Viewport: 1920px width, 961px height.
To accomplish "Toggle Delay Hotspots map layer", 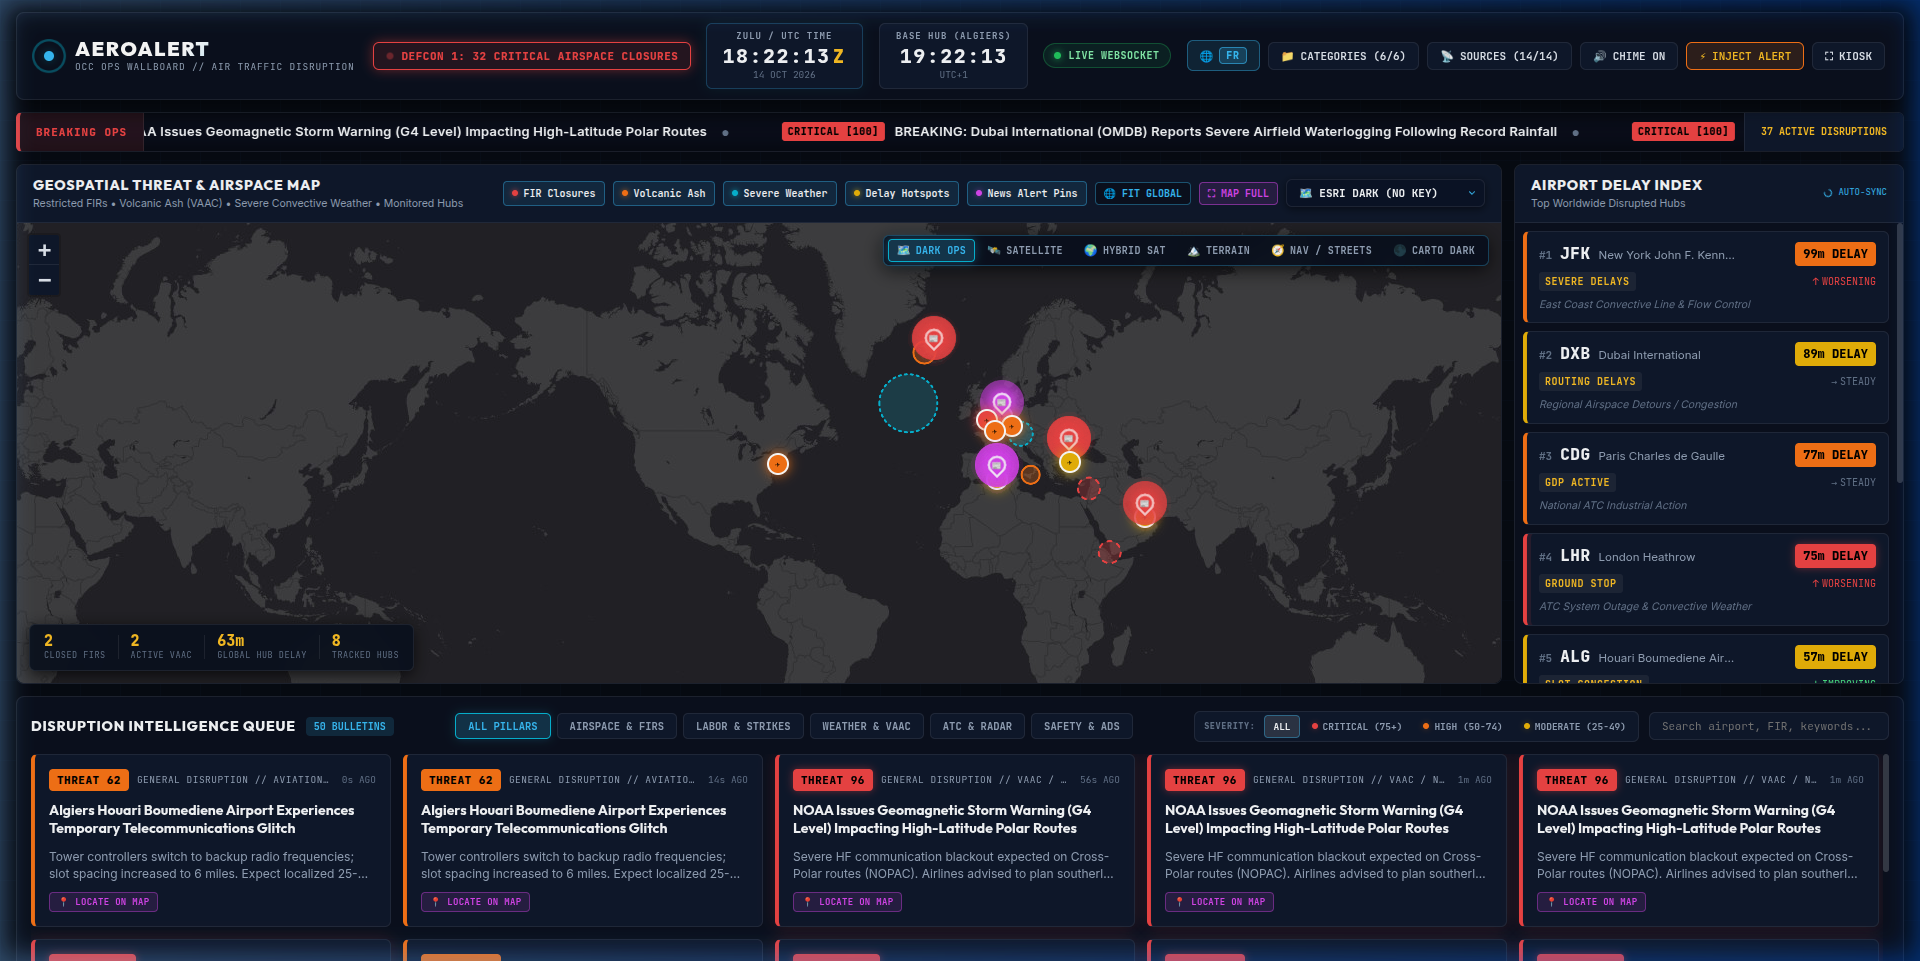I will click(x=901, y=194).
